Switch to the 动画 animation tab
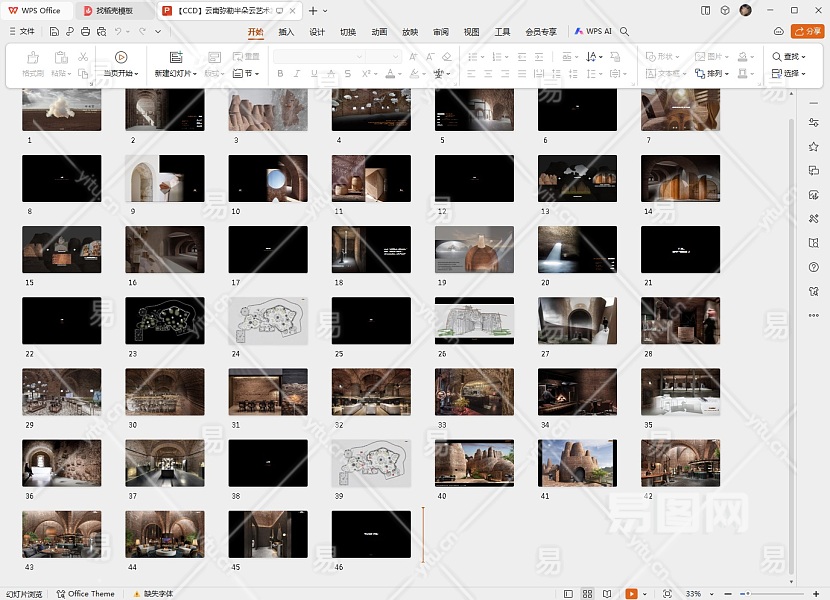The image size is (830, 600). 379,32
